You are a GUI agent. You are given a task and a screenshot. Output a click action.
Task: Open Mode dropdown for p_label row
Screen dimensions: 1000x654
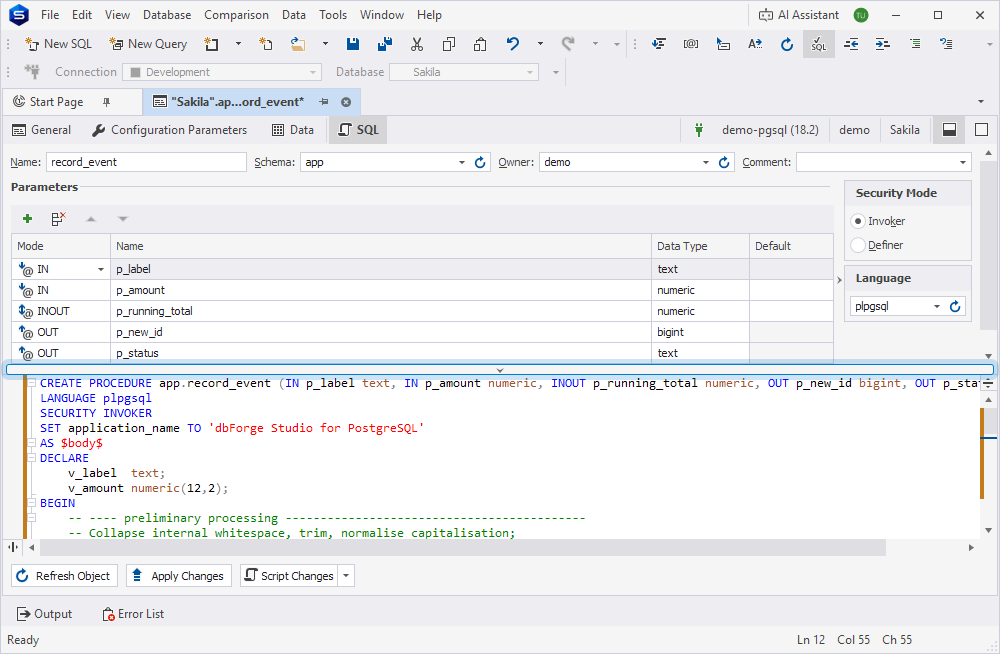pos(100,269)
